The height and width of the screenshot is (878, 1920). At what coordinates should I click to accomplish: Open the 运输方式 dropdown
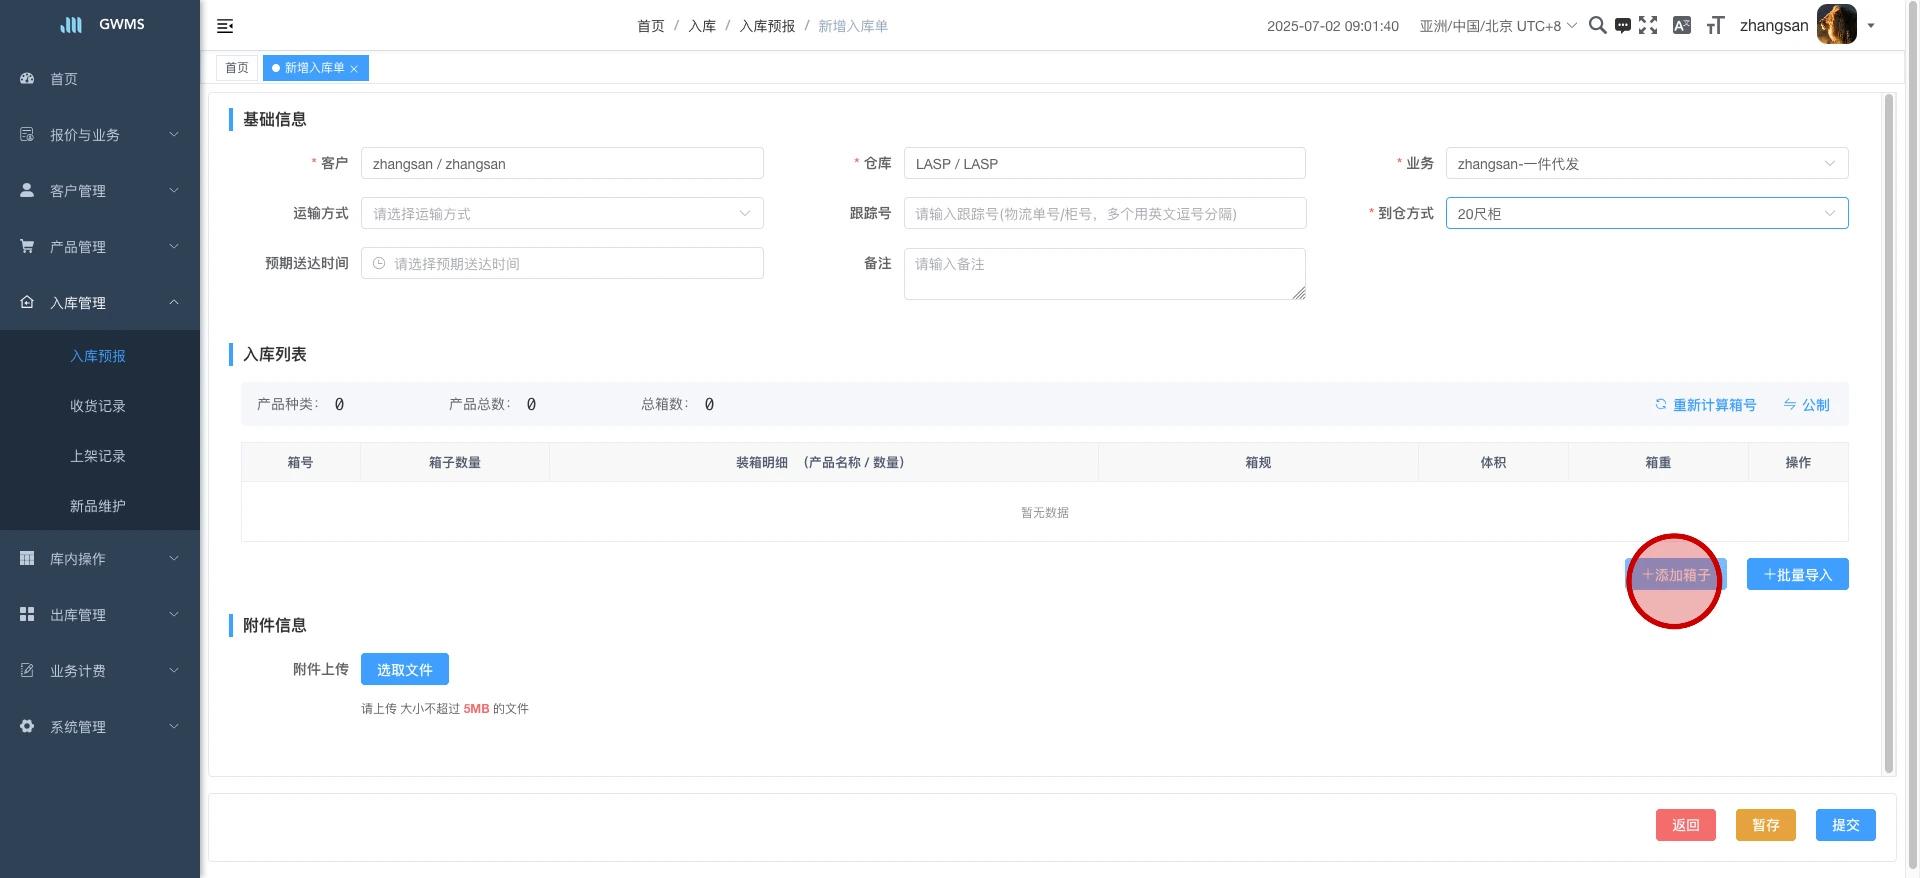click(x=562, y=213)
